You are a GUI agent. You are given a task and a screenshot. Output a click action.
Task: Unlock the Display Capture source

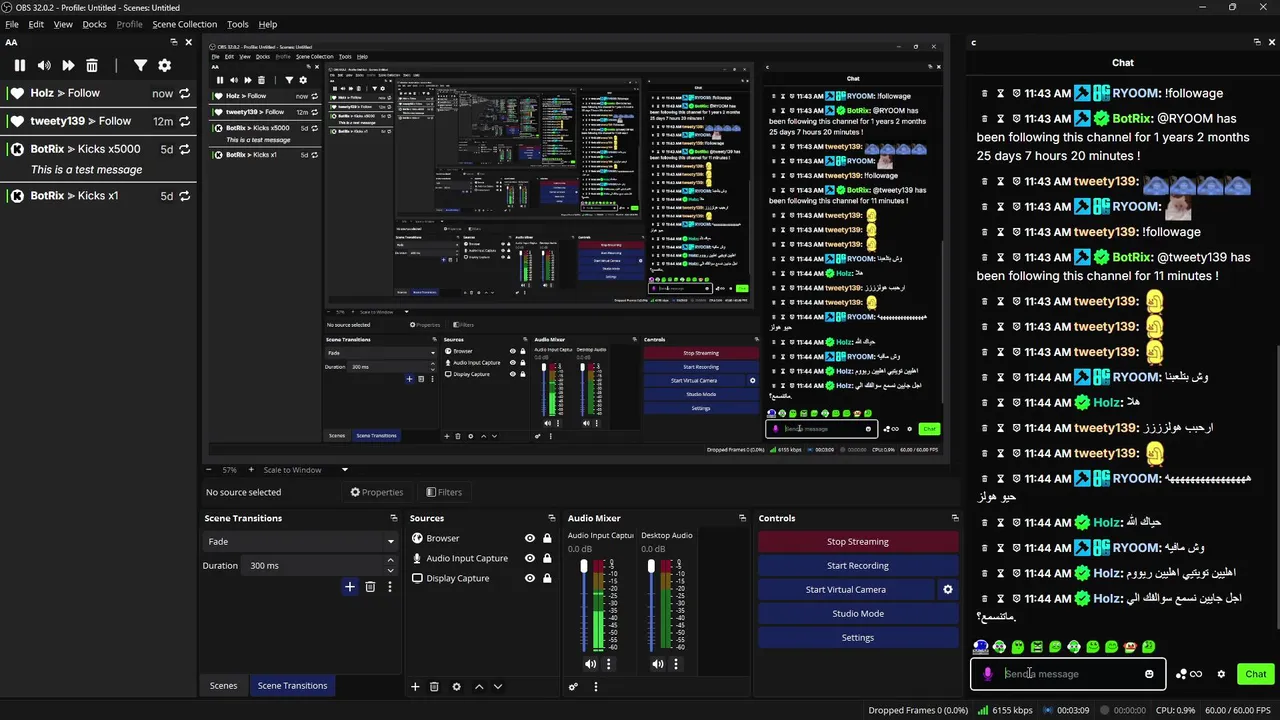547,578
